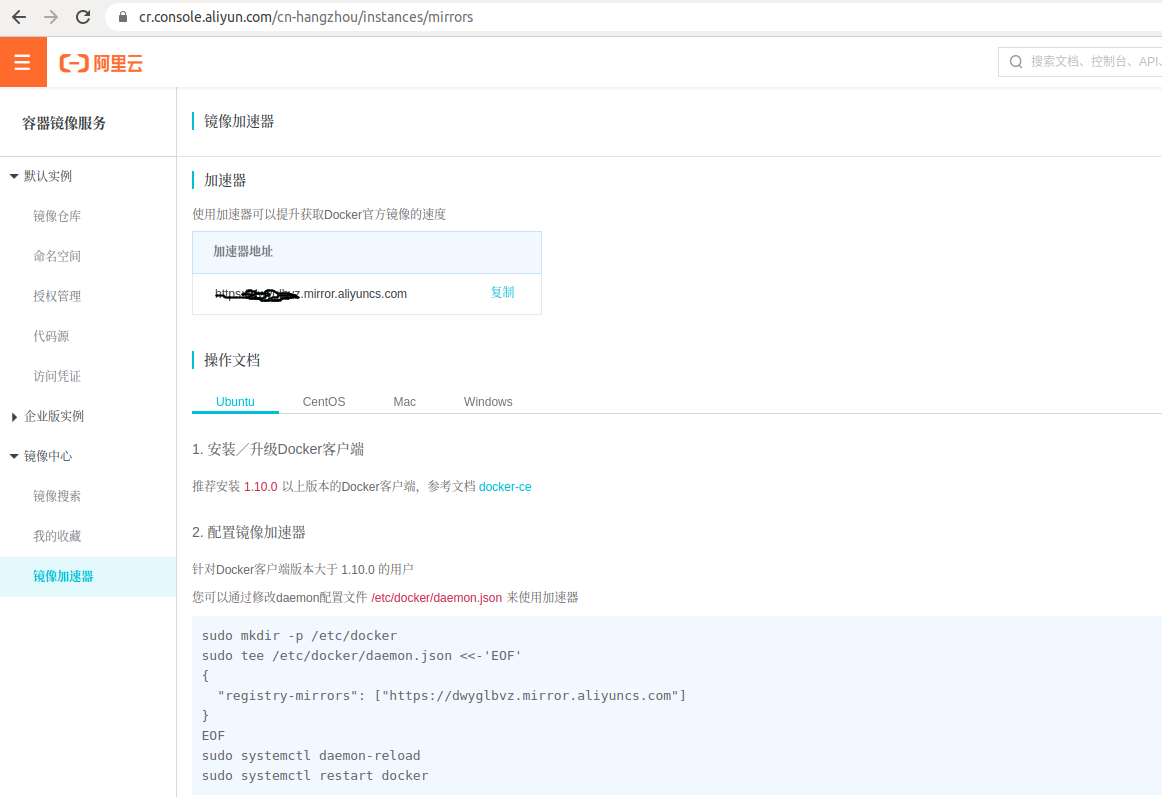Open 镜像仓库 in the sidebar
The image size is (1162, 797).
(57, 216)
